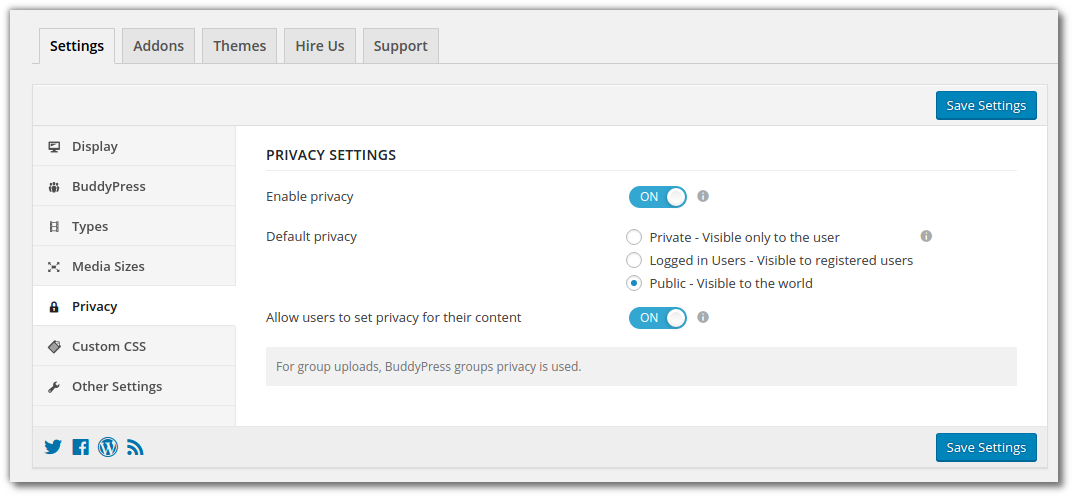Click the lock icon for Privacy
This screenshot has width=1074, height=498.
(x=54, y=307)
